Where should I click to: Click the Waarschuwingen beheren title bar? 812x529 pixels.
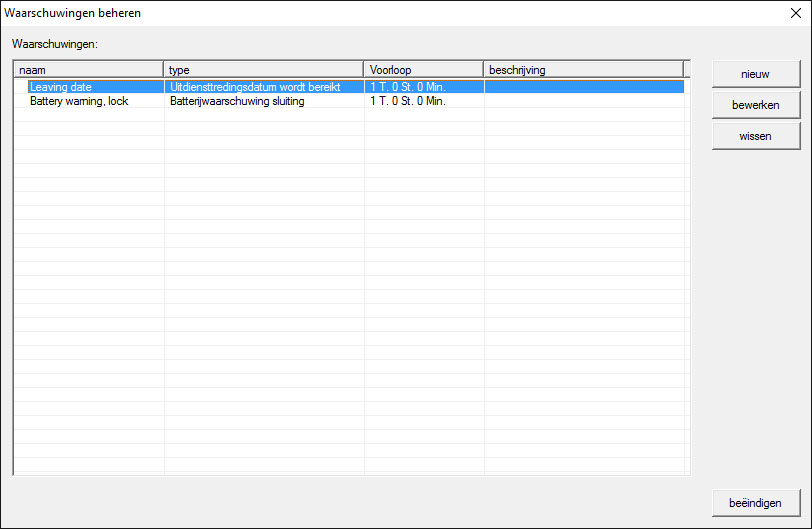coord(300,13)
